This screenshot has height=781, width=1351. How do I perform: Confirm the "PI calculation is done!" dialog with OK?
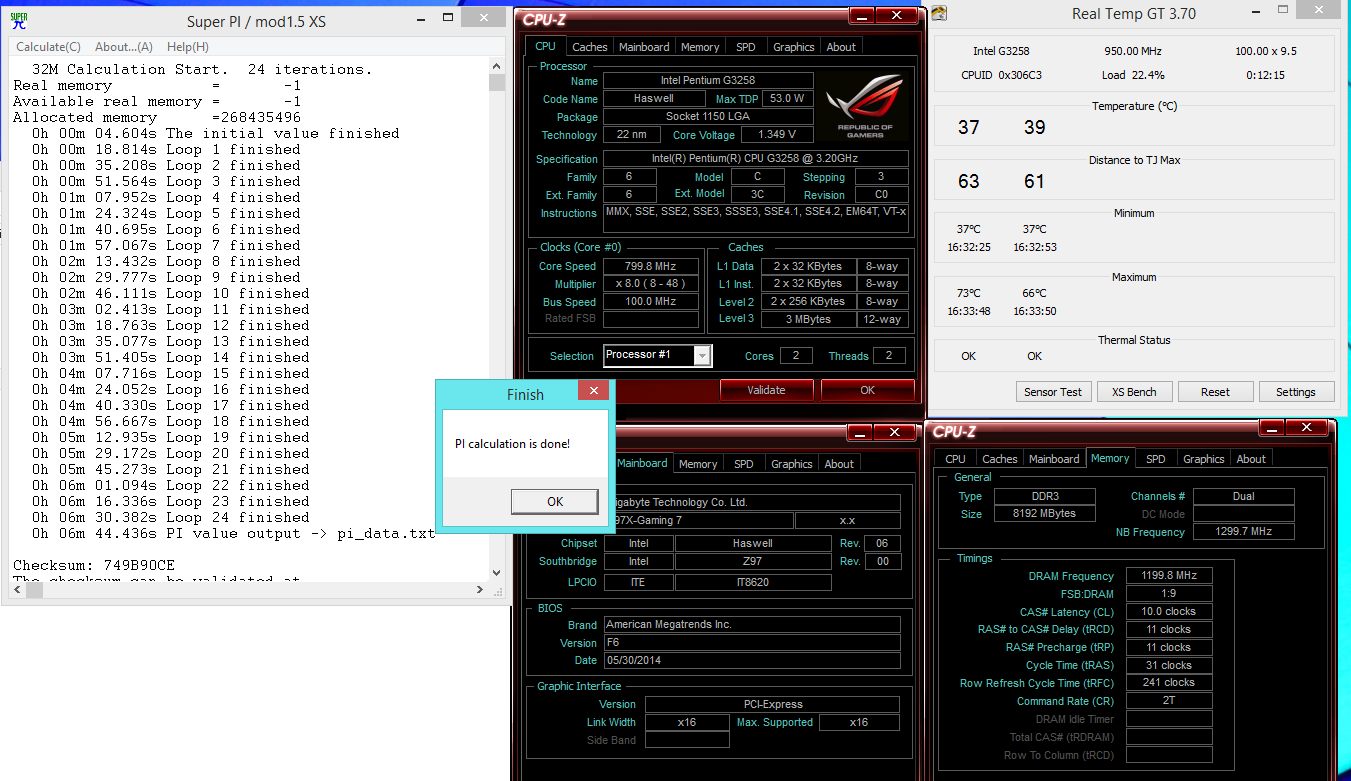click(555, 502)
